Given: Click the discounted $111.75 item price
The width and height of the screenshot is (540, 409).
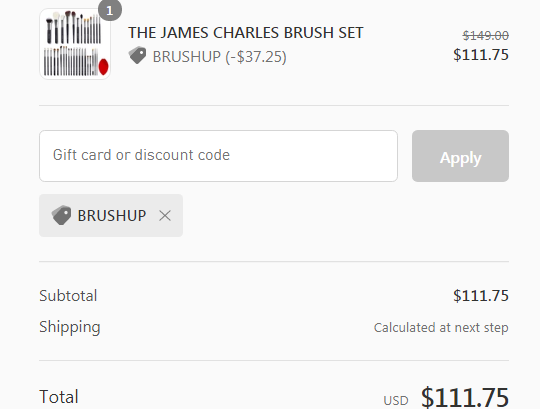Looking at the screenshot, I should tap(481, 55).
